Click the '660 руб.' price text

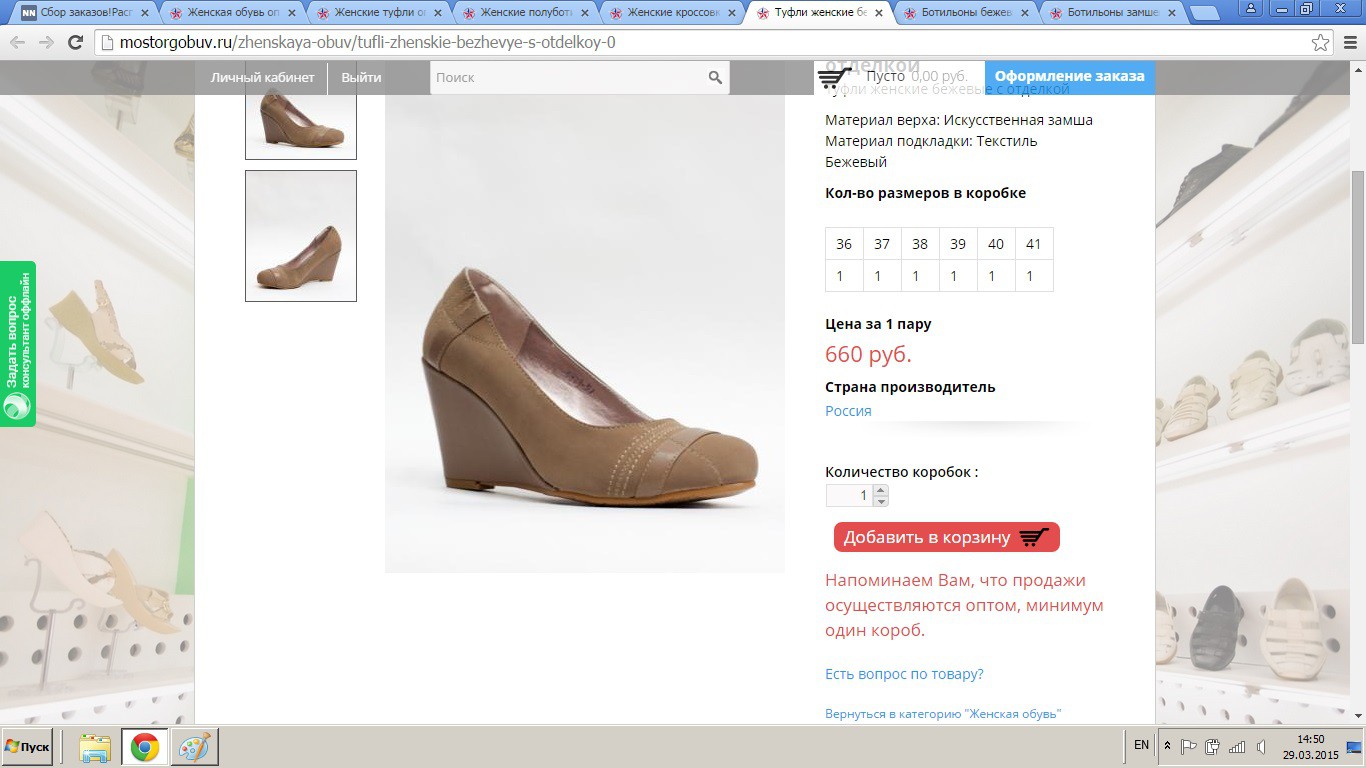868,354
